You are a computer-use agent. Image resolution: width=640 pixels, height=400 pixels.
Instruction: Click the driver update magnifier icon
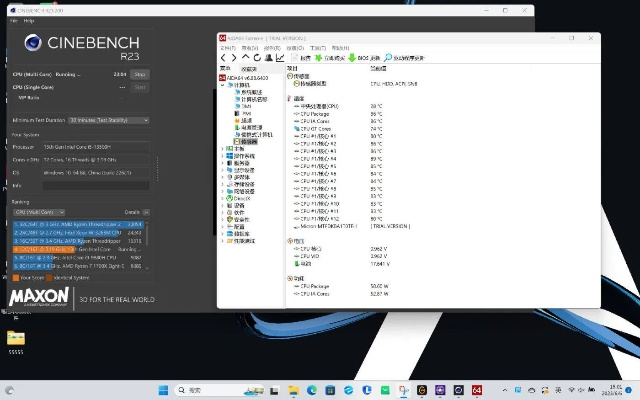coord(387,58)
